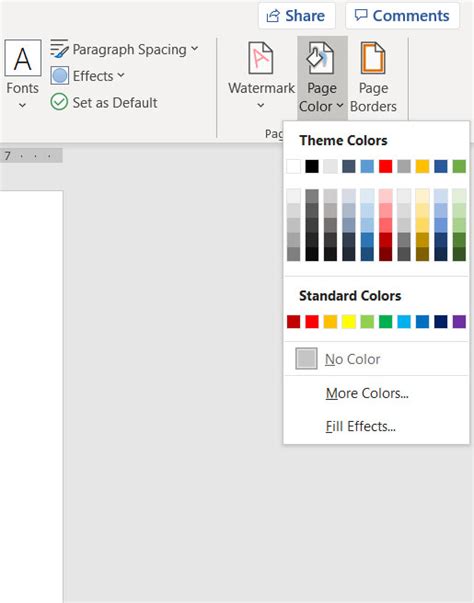Open the Comments pane

(402, 16)
